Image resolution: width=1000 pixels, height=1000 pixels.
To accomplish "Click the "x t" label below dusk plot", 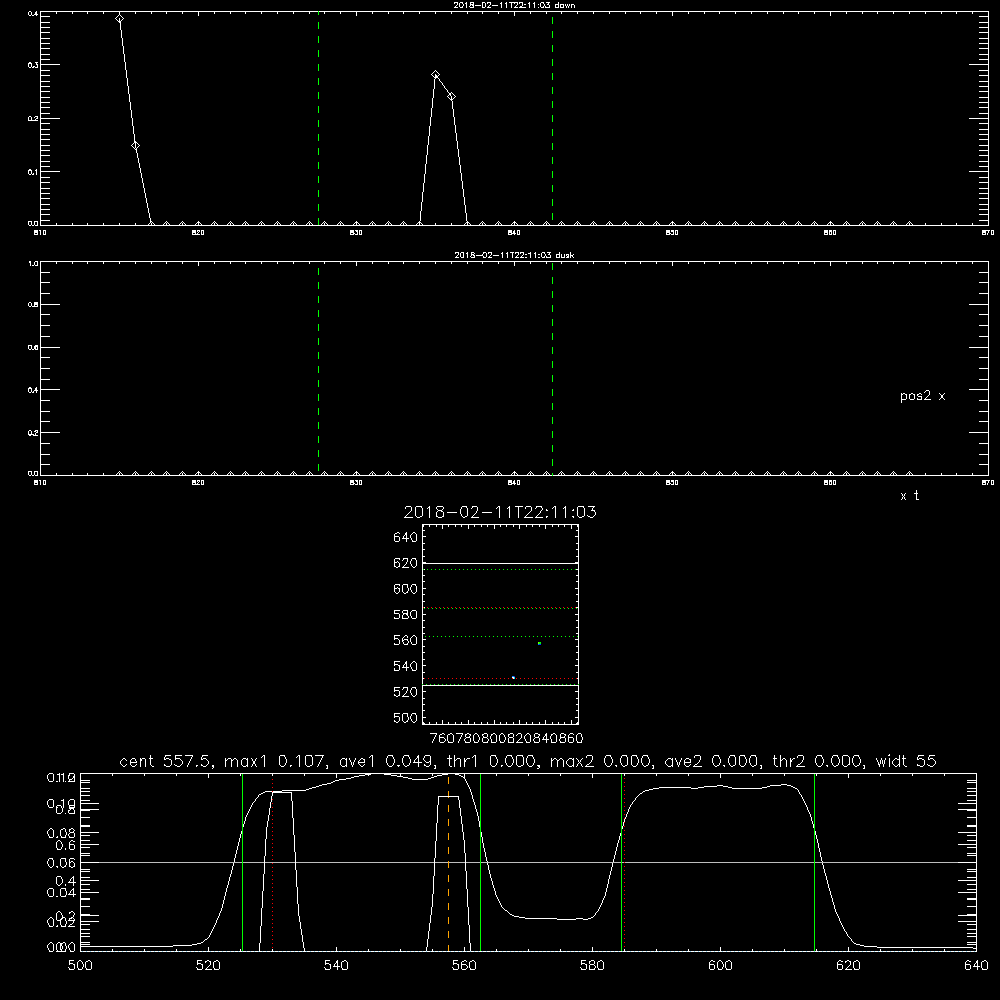I will pyautogui.click(x=909, y=496).
